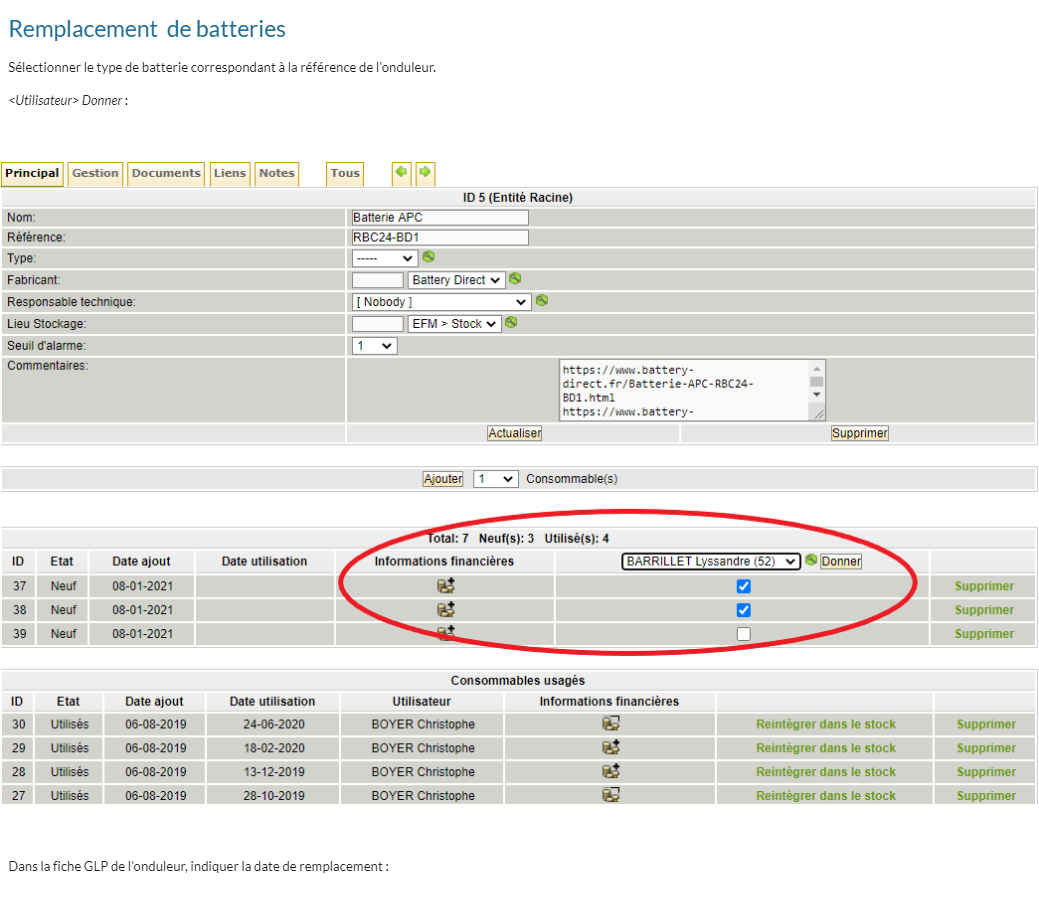Open the BARRILLET Lyssandre user dropdown

click(x=710, y=561)
